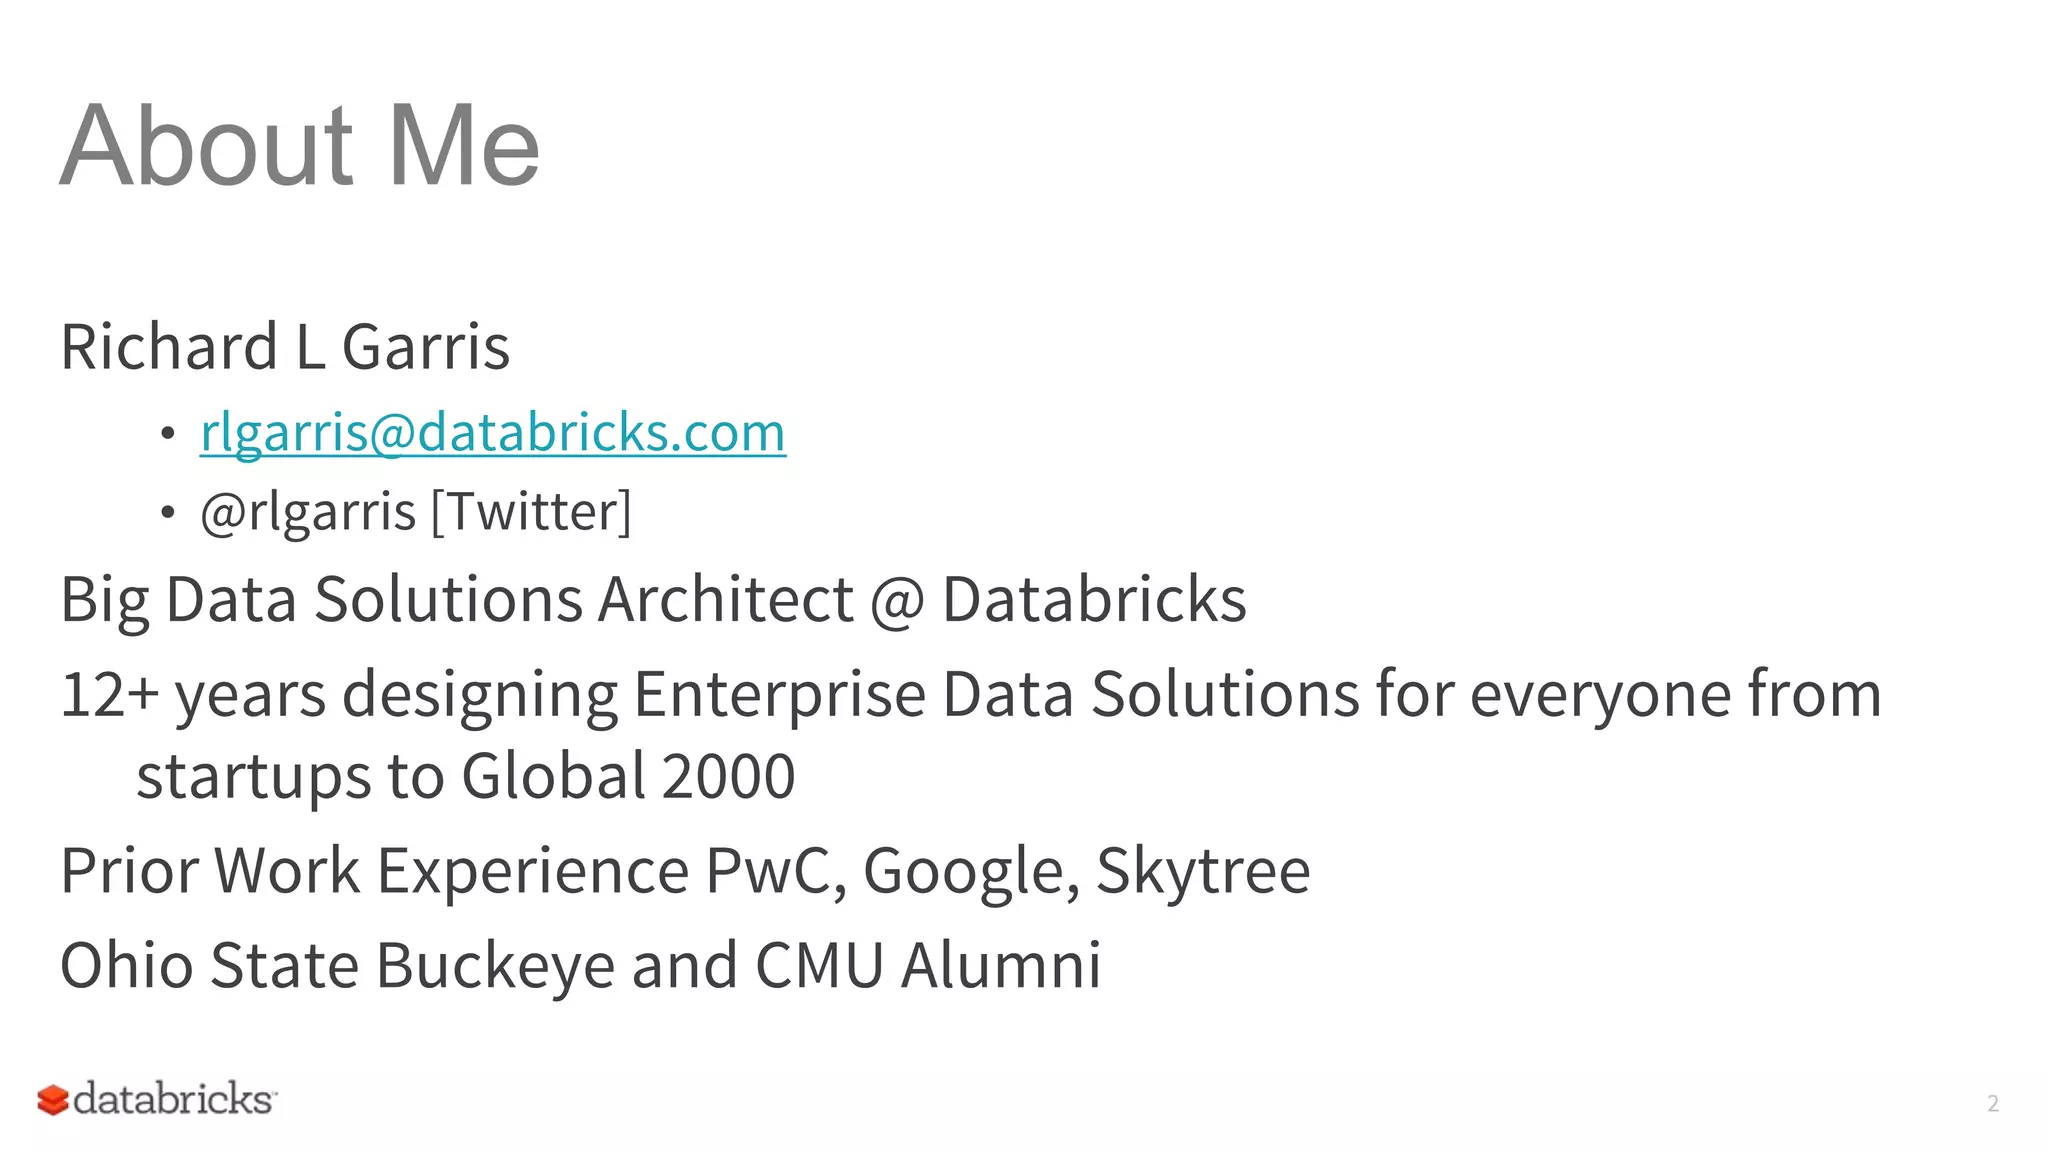Screen dimensions: 2048x1152
Task: Click the slide number 2
Action: pos(1992,1104)
